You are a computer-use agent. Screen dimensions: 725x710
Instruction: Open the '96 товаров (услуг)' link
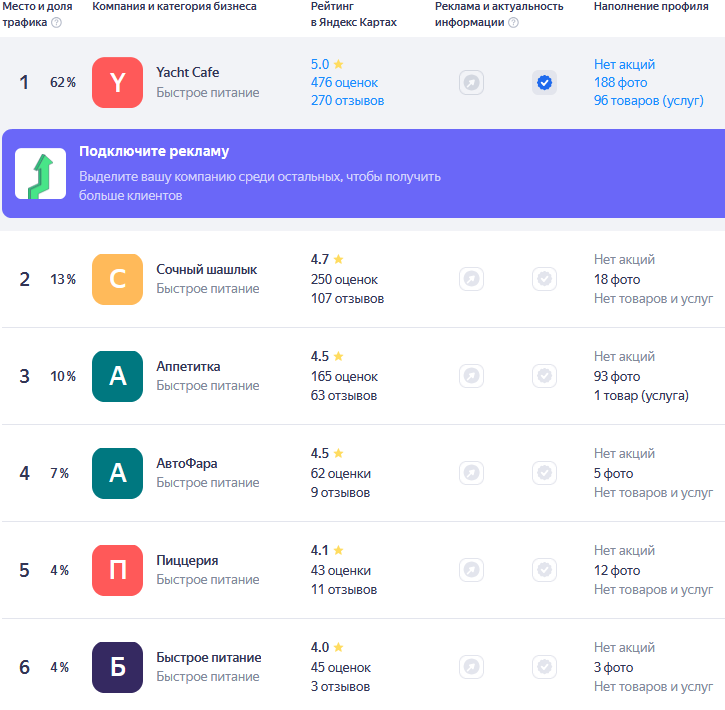click(x=649, y=101)
